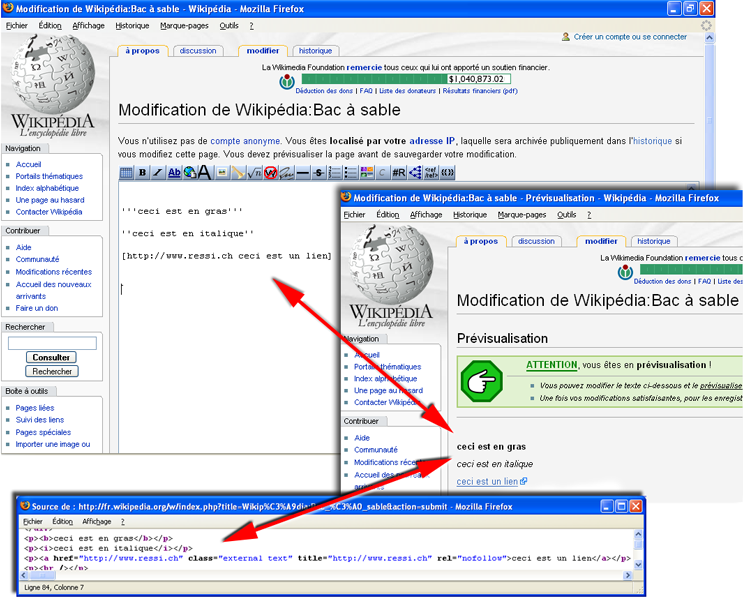Click the edit window vertical scrollbar up arrow
743x600 pixels.
point(709,37)
